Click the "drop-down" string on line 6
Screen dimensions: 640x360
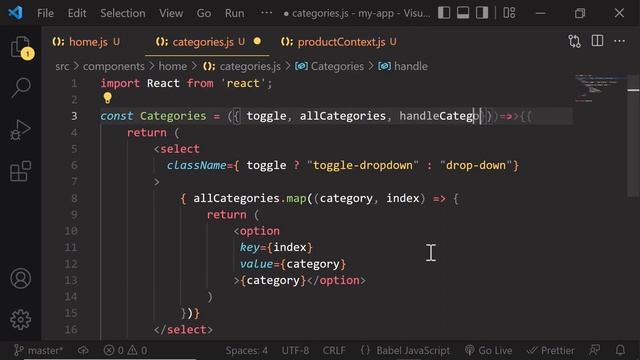(476, 165)
